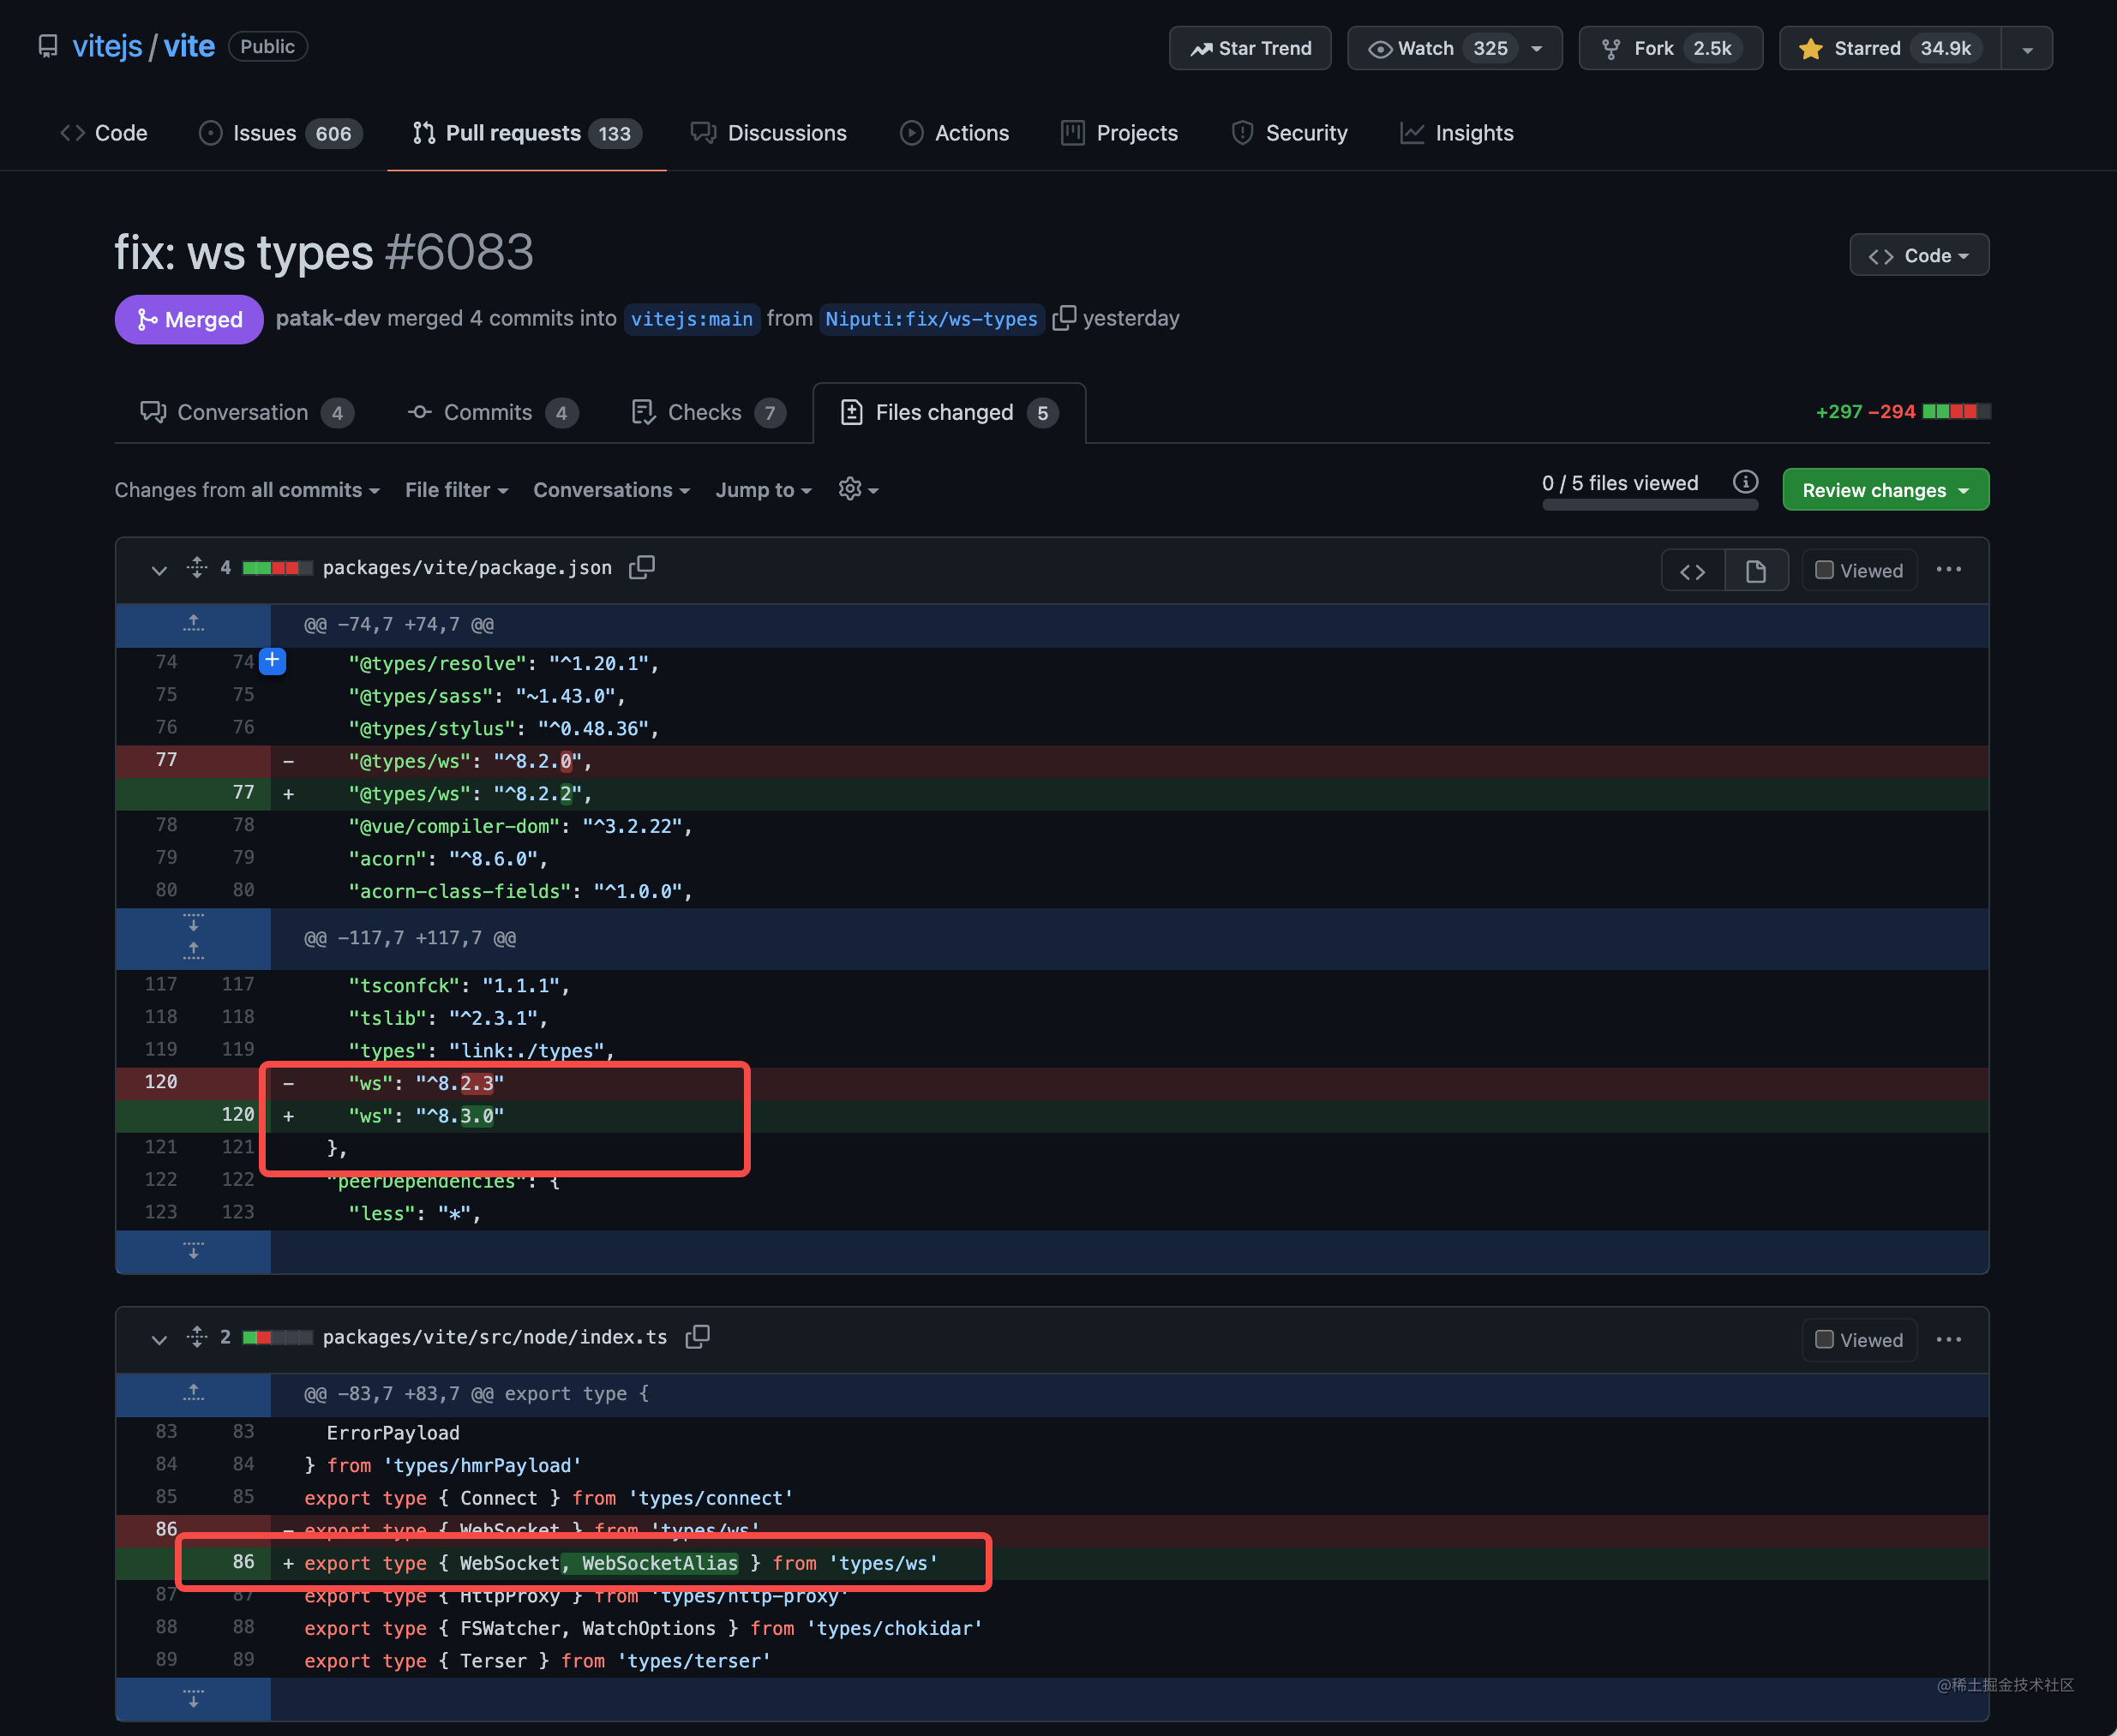The image size is (2117, 1736).
Task: Open the star lists dropdown arrow
Action: [2027, 48]
